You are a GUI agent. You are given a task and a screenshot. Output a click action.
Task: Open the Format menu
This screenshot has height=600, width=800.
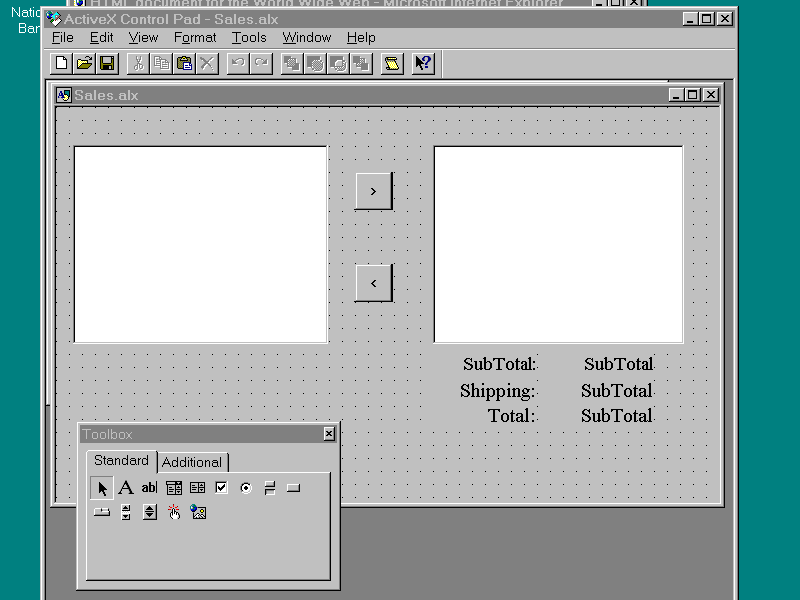(195, 38)
